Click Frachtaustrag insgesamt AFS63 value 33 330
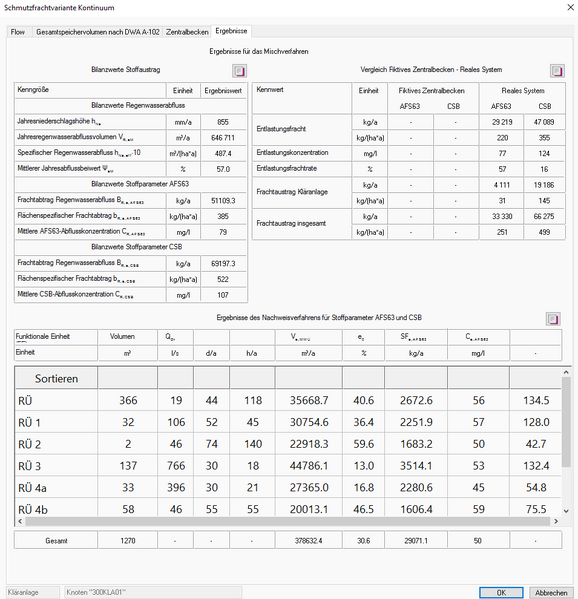The height and width of the screenshot is (599, 578). pyautogui.click(x=502, y=217)
